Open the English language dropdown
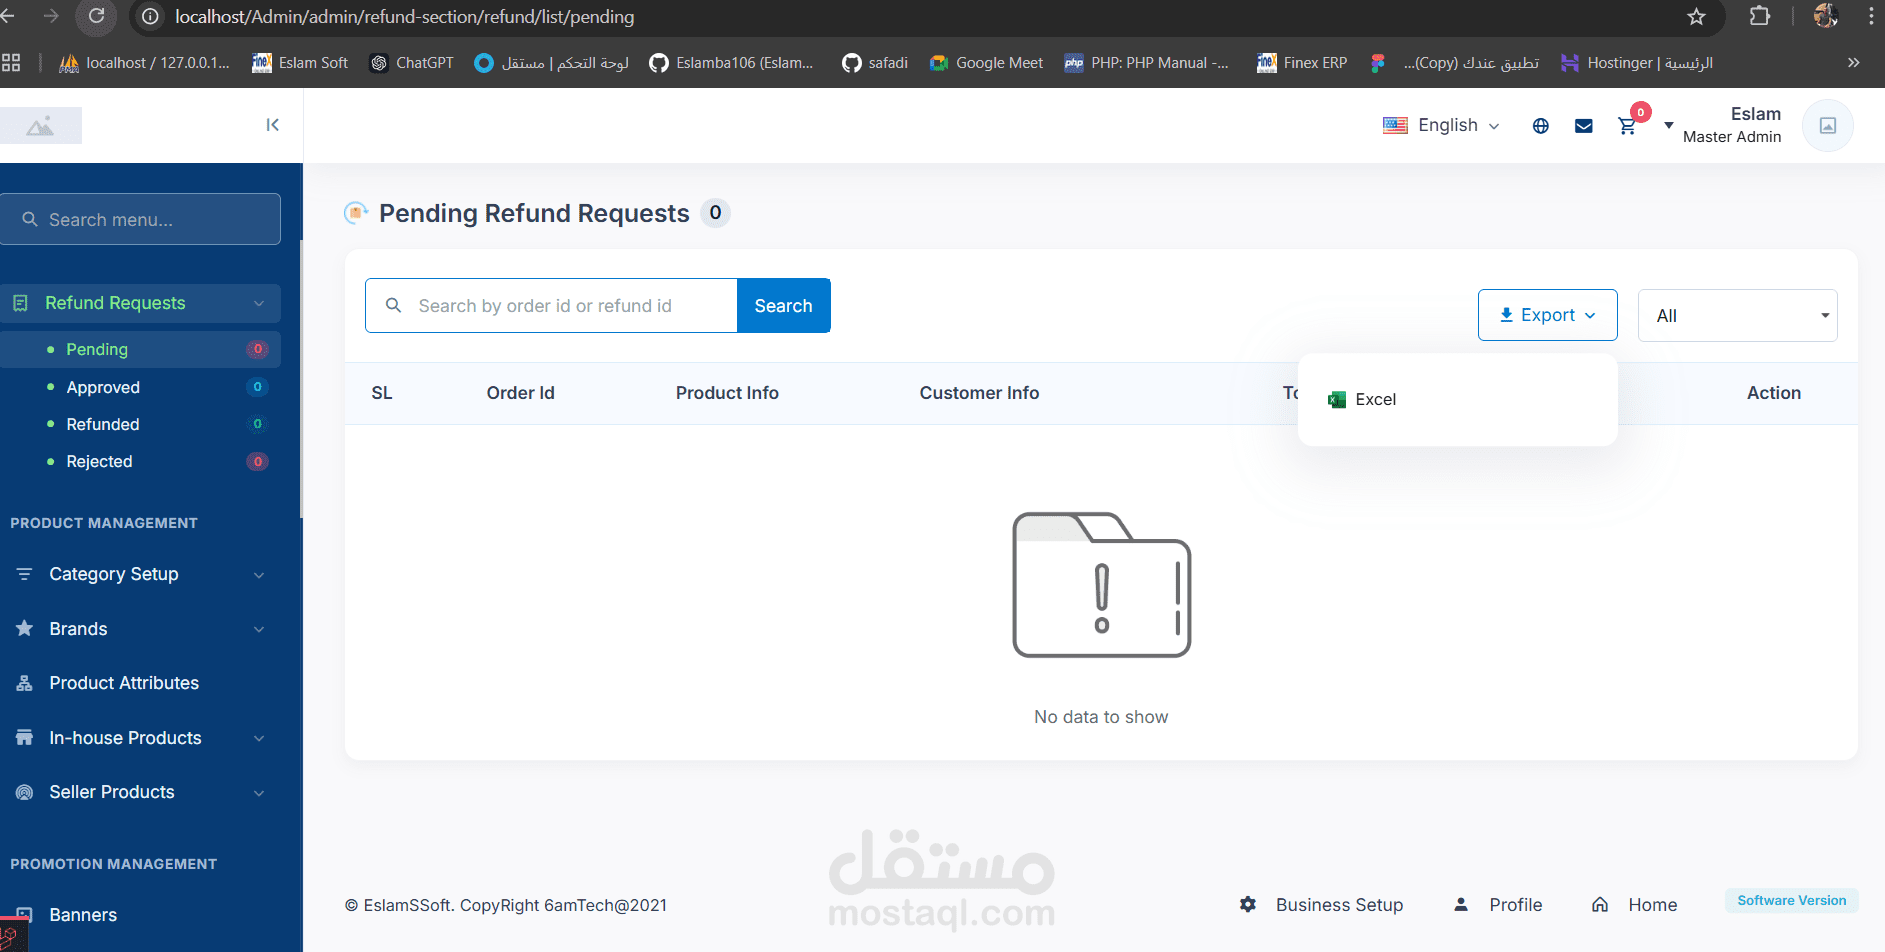1885x952 pixels. [1441, 125]
